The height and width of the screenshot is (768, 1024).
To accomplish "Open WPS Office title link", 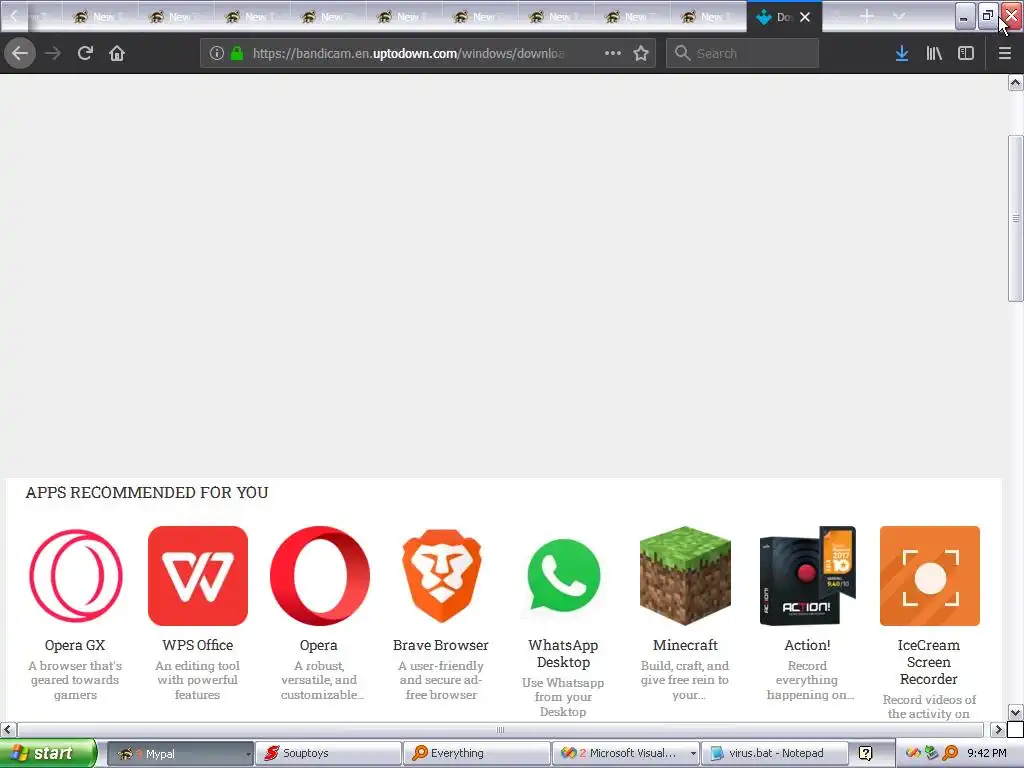I will [197, 645].
